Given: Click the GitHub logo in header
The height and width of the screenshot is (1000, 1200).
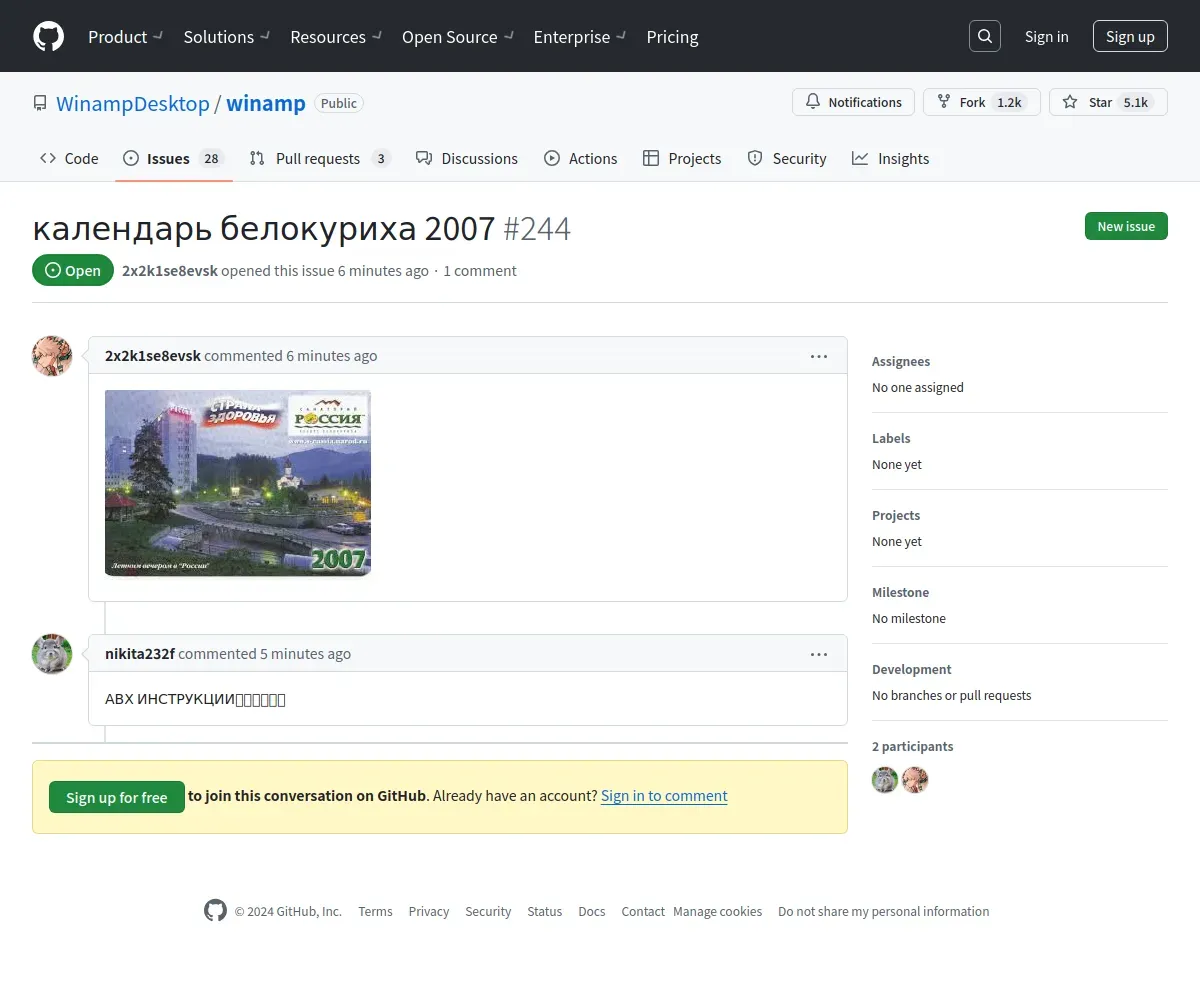Looking at the screenshot, I should click(48, 37).
